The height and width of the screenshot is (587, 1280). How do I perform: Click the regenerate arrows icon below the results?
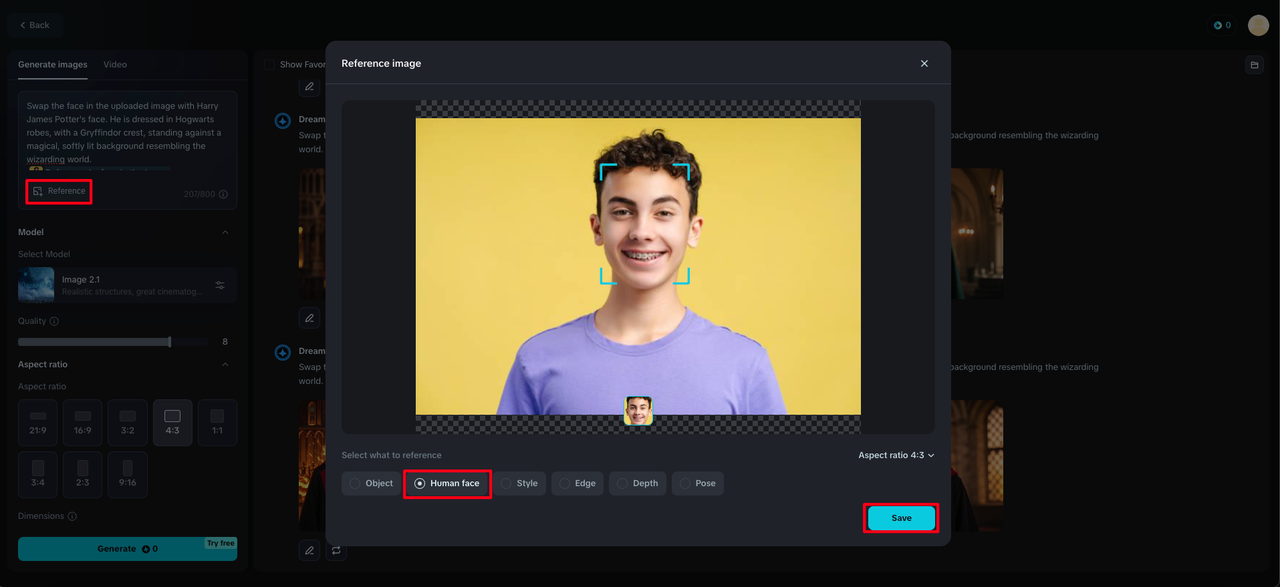tap(336, 550)
